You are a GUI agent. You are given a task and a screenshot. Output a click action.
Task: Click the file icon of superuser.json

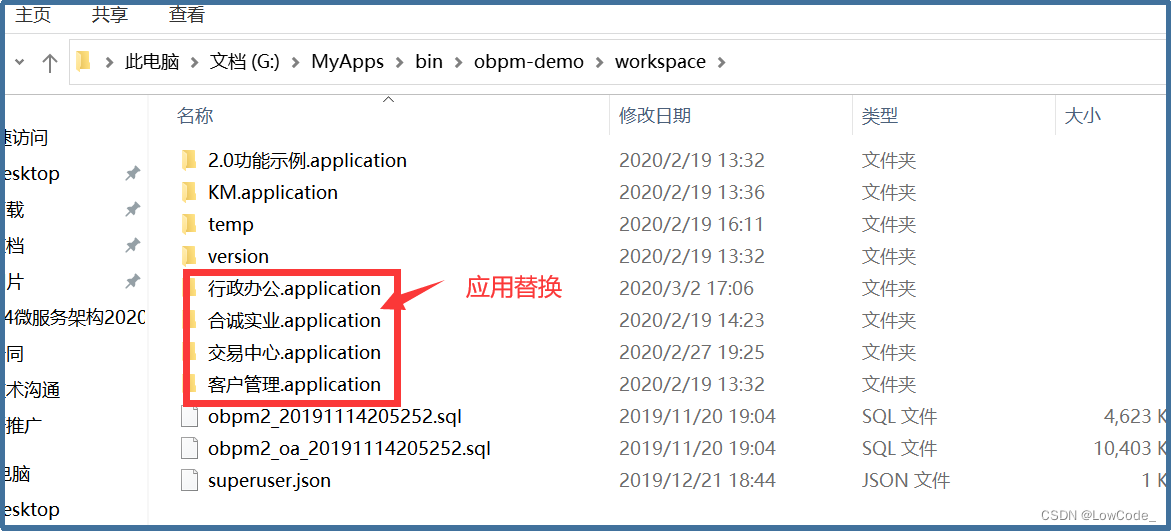(190, 480)
